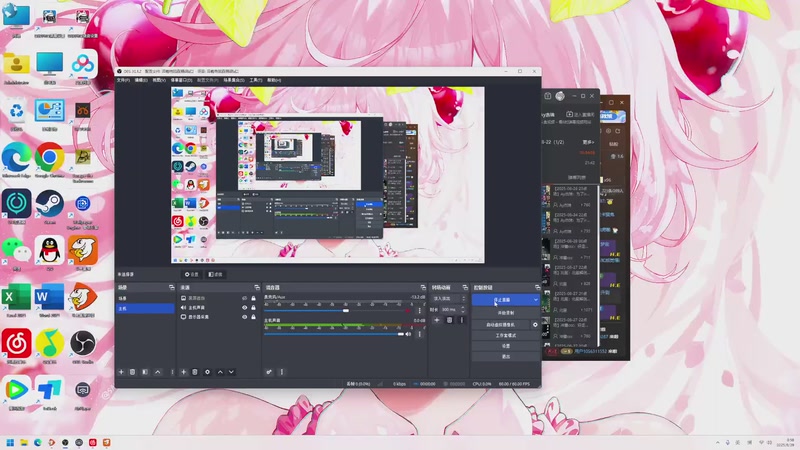Open 编辑(E) menu in OBS

[141, 80]
